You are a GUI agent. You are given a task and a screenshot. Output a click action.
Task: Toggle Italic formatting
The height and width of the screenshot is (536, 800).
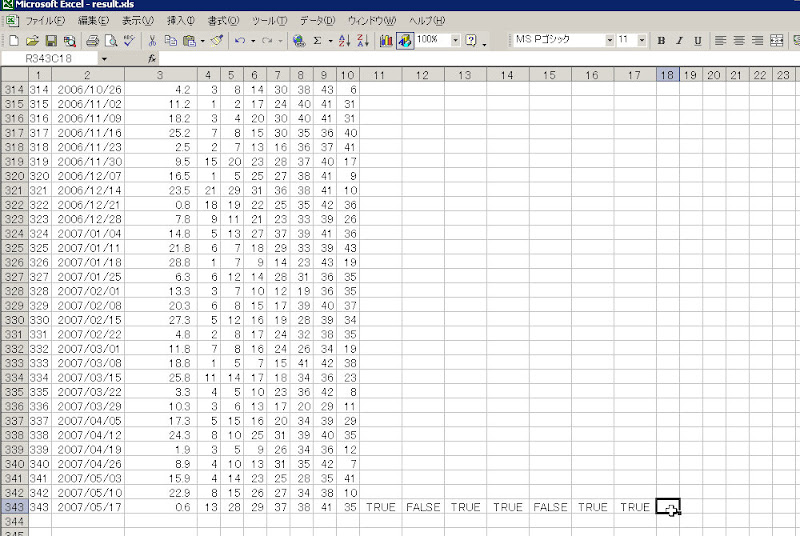pyautogui.click(x=680, y=40)
